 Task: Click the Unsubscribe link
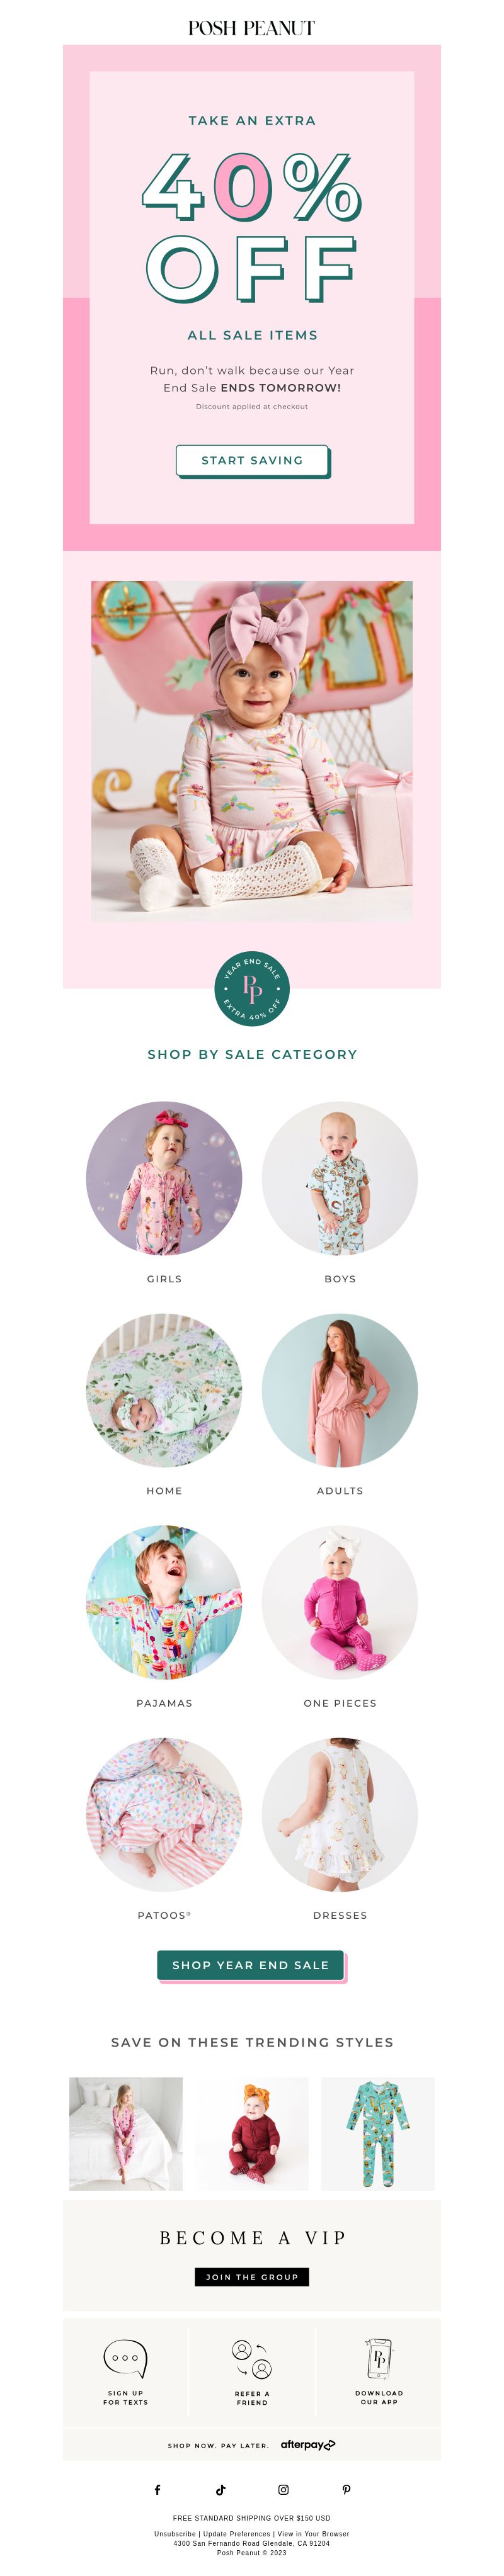point(175,2533)
